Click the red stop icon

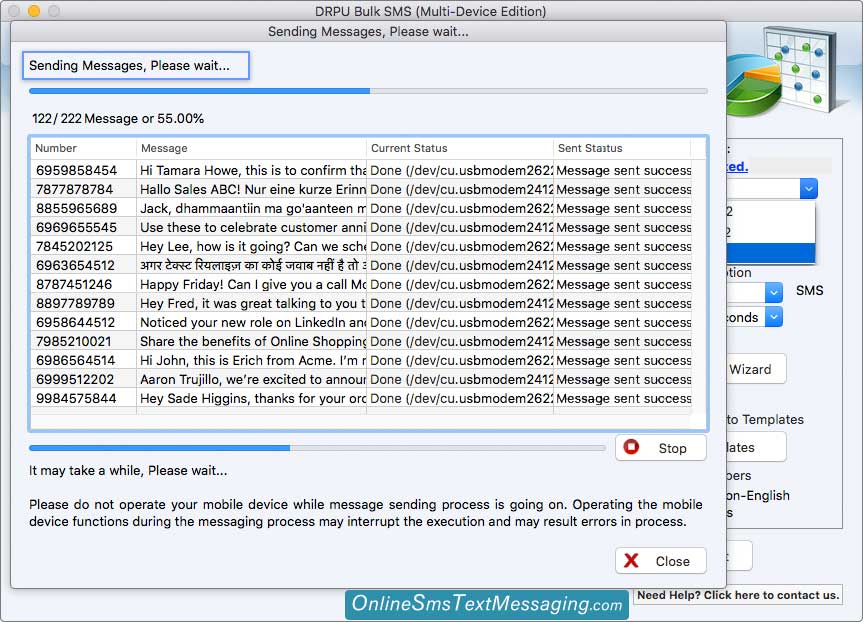coord(631,447)
